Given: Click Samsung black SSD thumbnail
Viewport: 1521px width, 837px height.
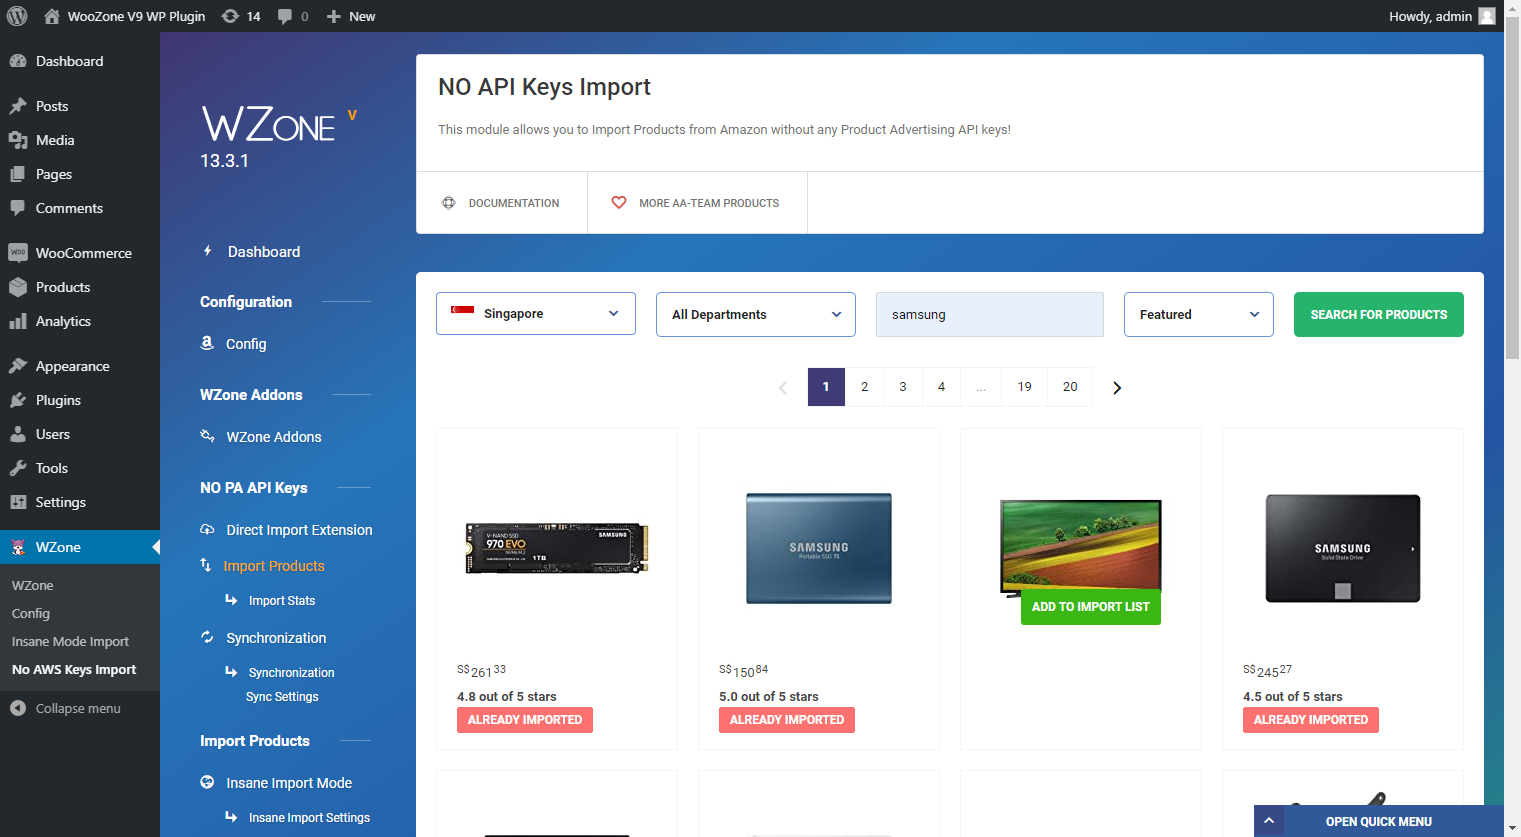Looking at the screenshot, I should [x=1343, y=548].
